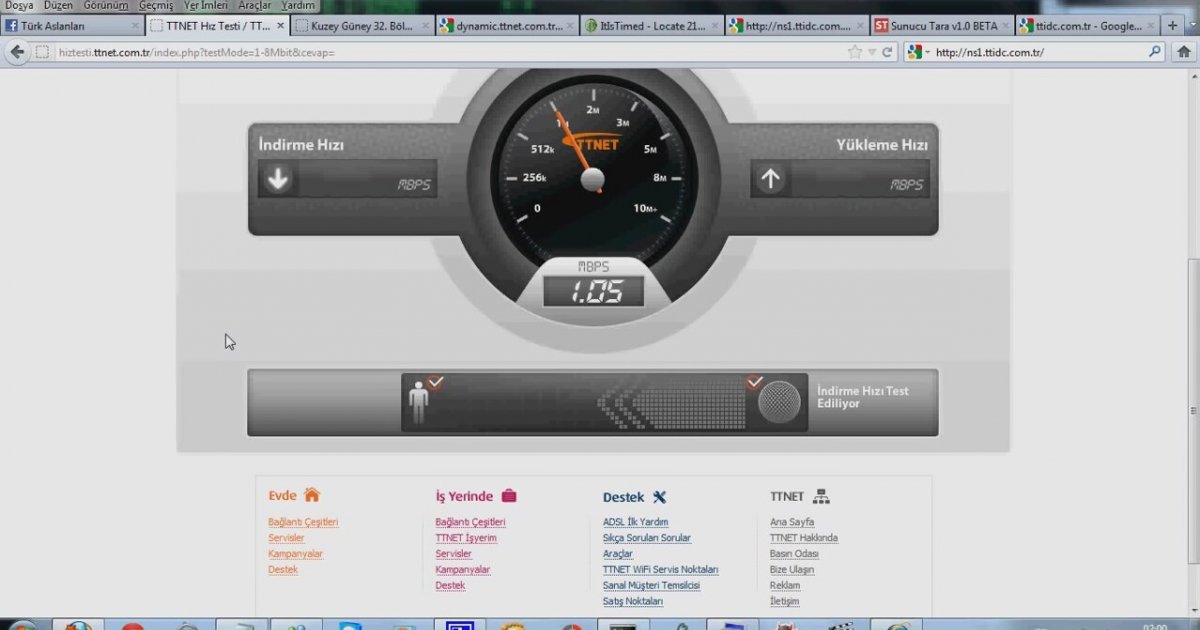
Task: Click the search magnifier icon in the search box
Action: tap(1155, 52)
